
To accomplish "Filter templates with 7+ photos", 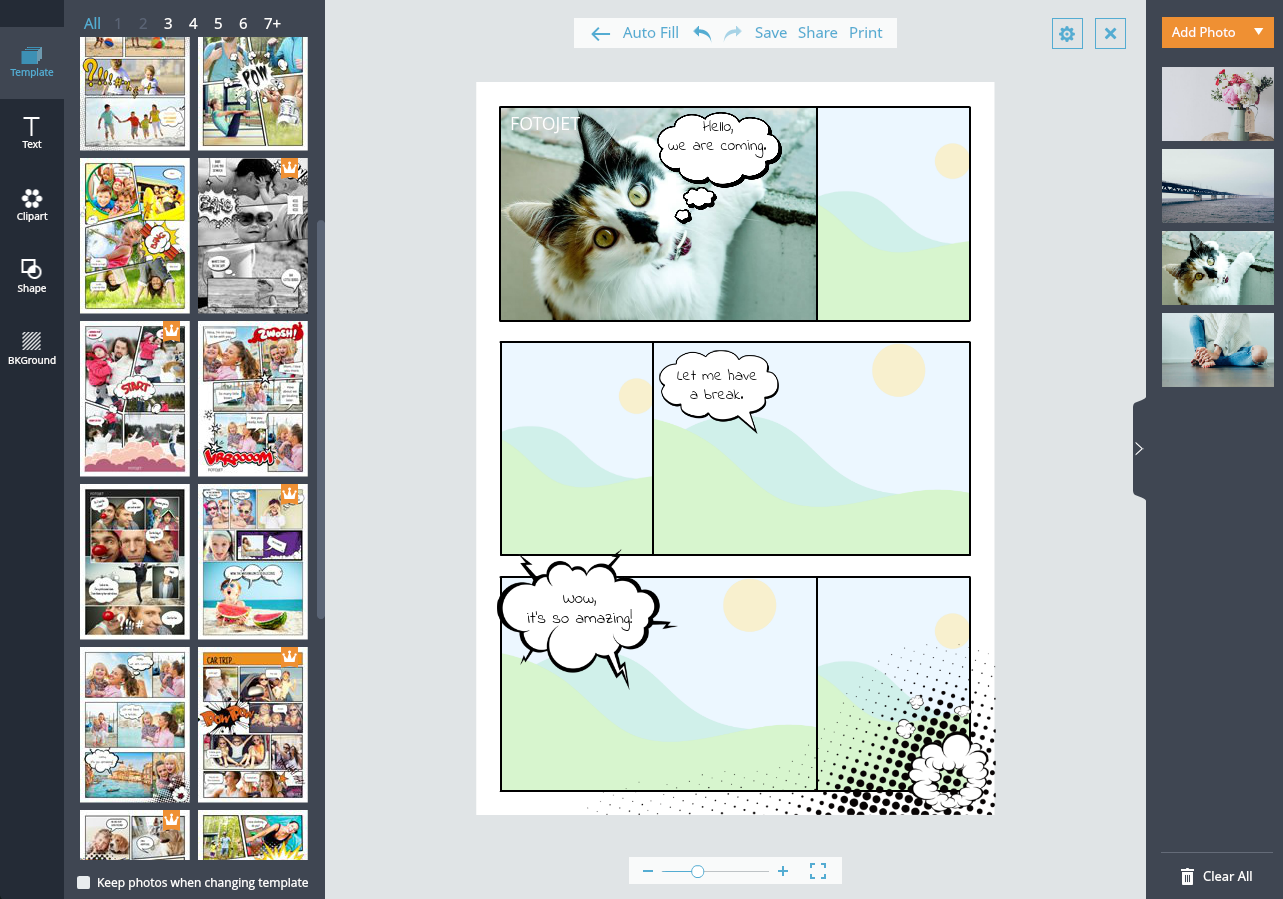I will tap(272, 23).
